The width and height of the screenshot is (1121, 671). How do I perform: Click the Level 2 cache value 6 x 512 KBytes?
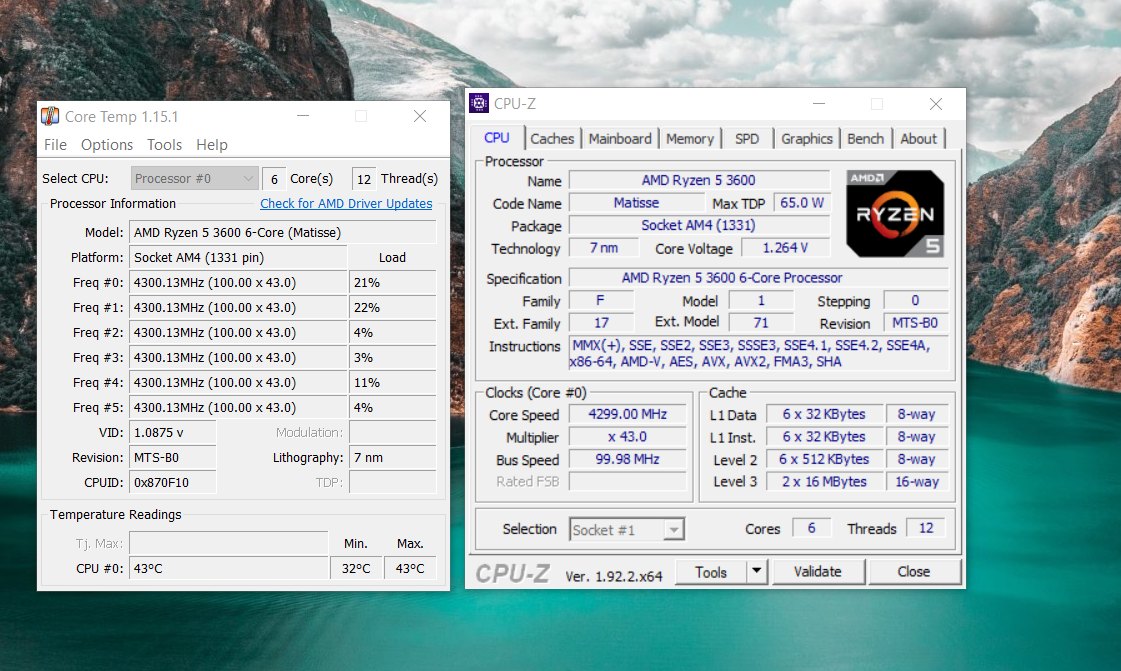tap(824, 459)
